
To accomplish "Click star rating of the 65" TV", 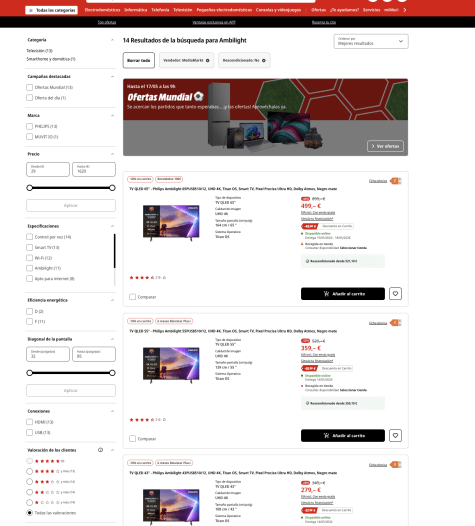I will tap(142, 277).
